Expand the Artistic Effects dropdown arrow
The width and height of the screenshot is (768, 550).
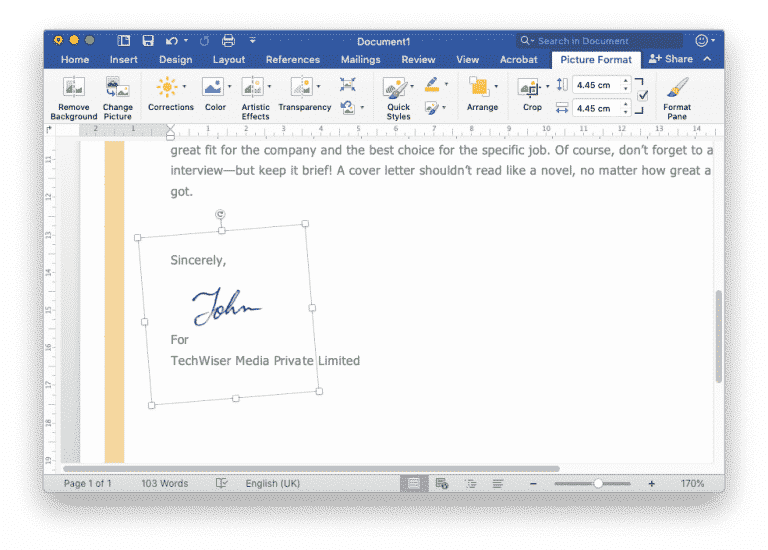tap(269, 87)
